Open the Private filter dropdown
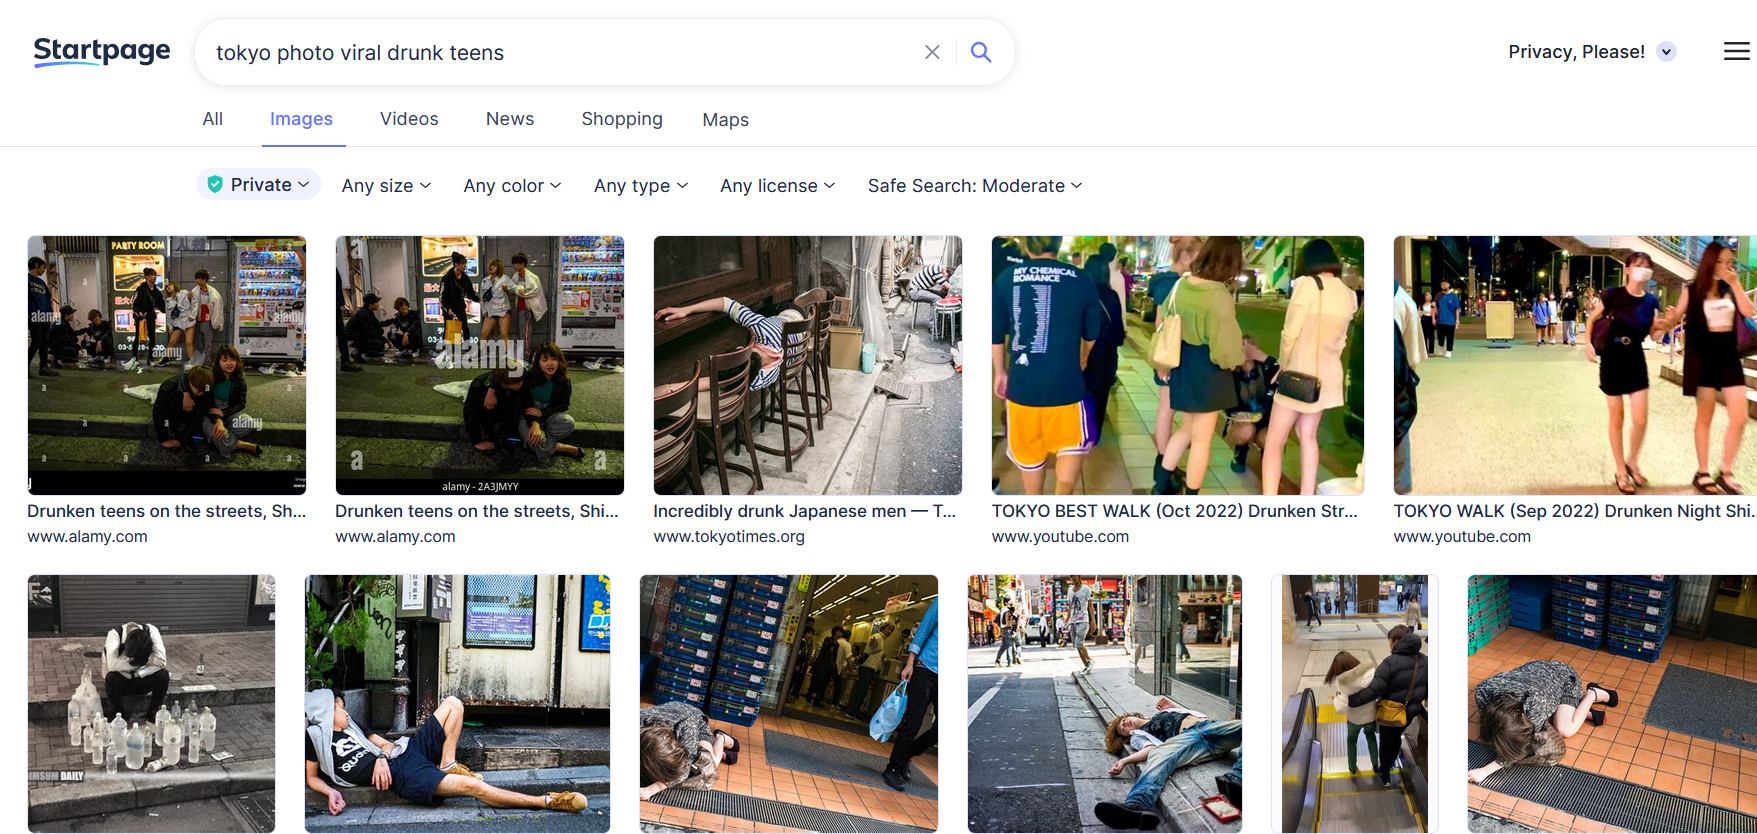1757x834 pixels. (259, 185)
